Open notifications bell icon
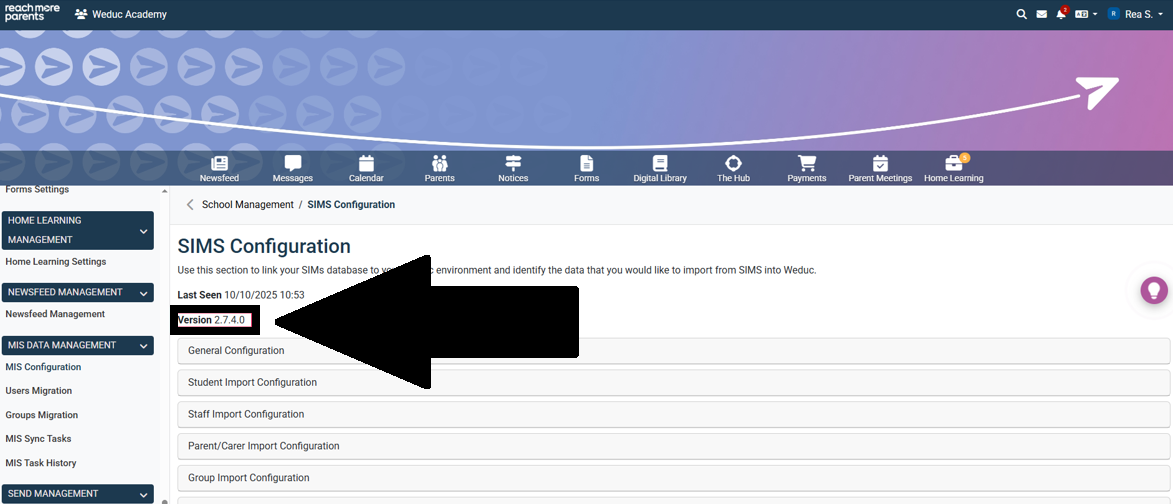1173x504 pixels. coord(1061,15)
